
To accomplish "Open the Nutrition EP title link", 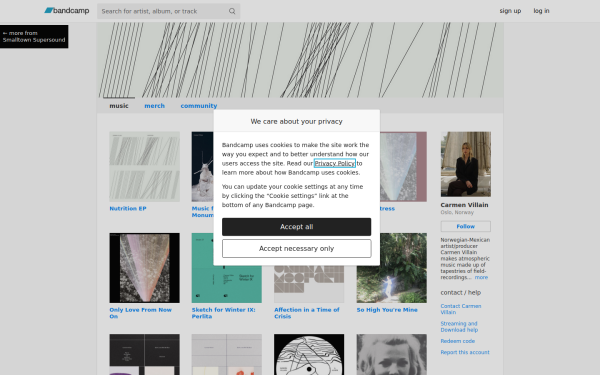I will coord(128,209).
